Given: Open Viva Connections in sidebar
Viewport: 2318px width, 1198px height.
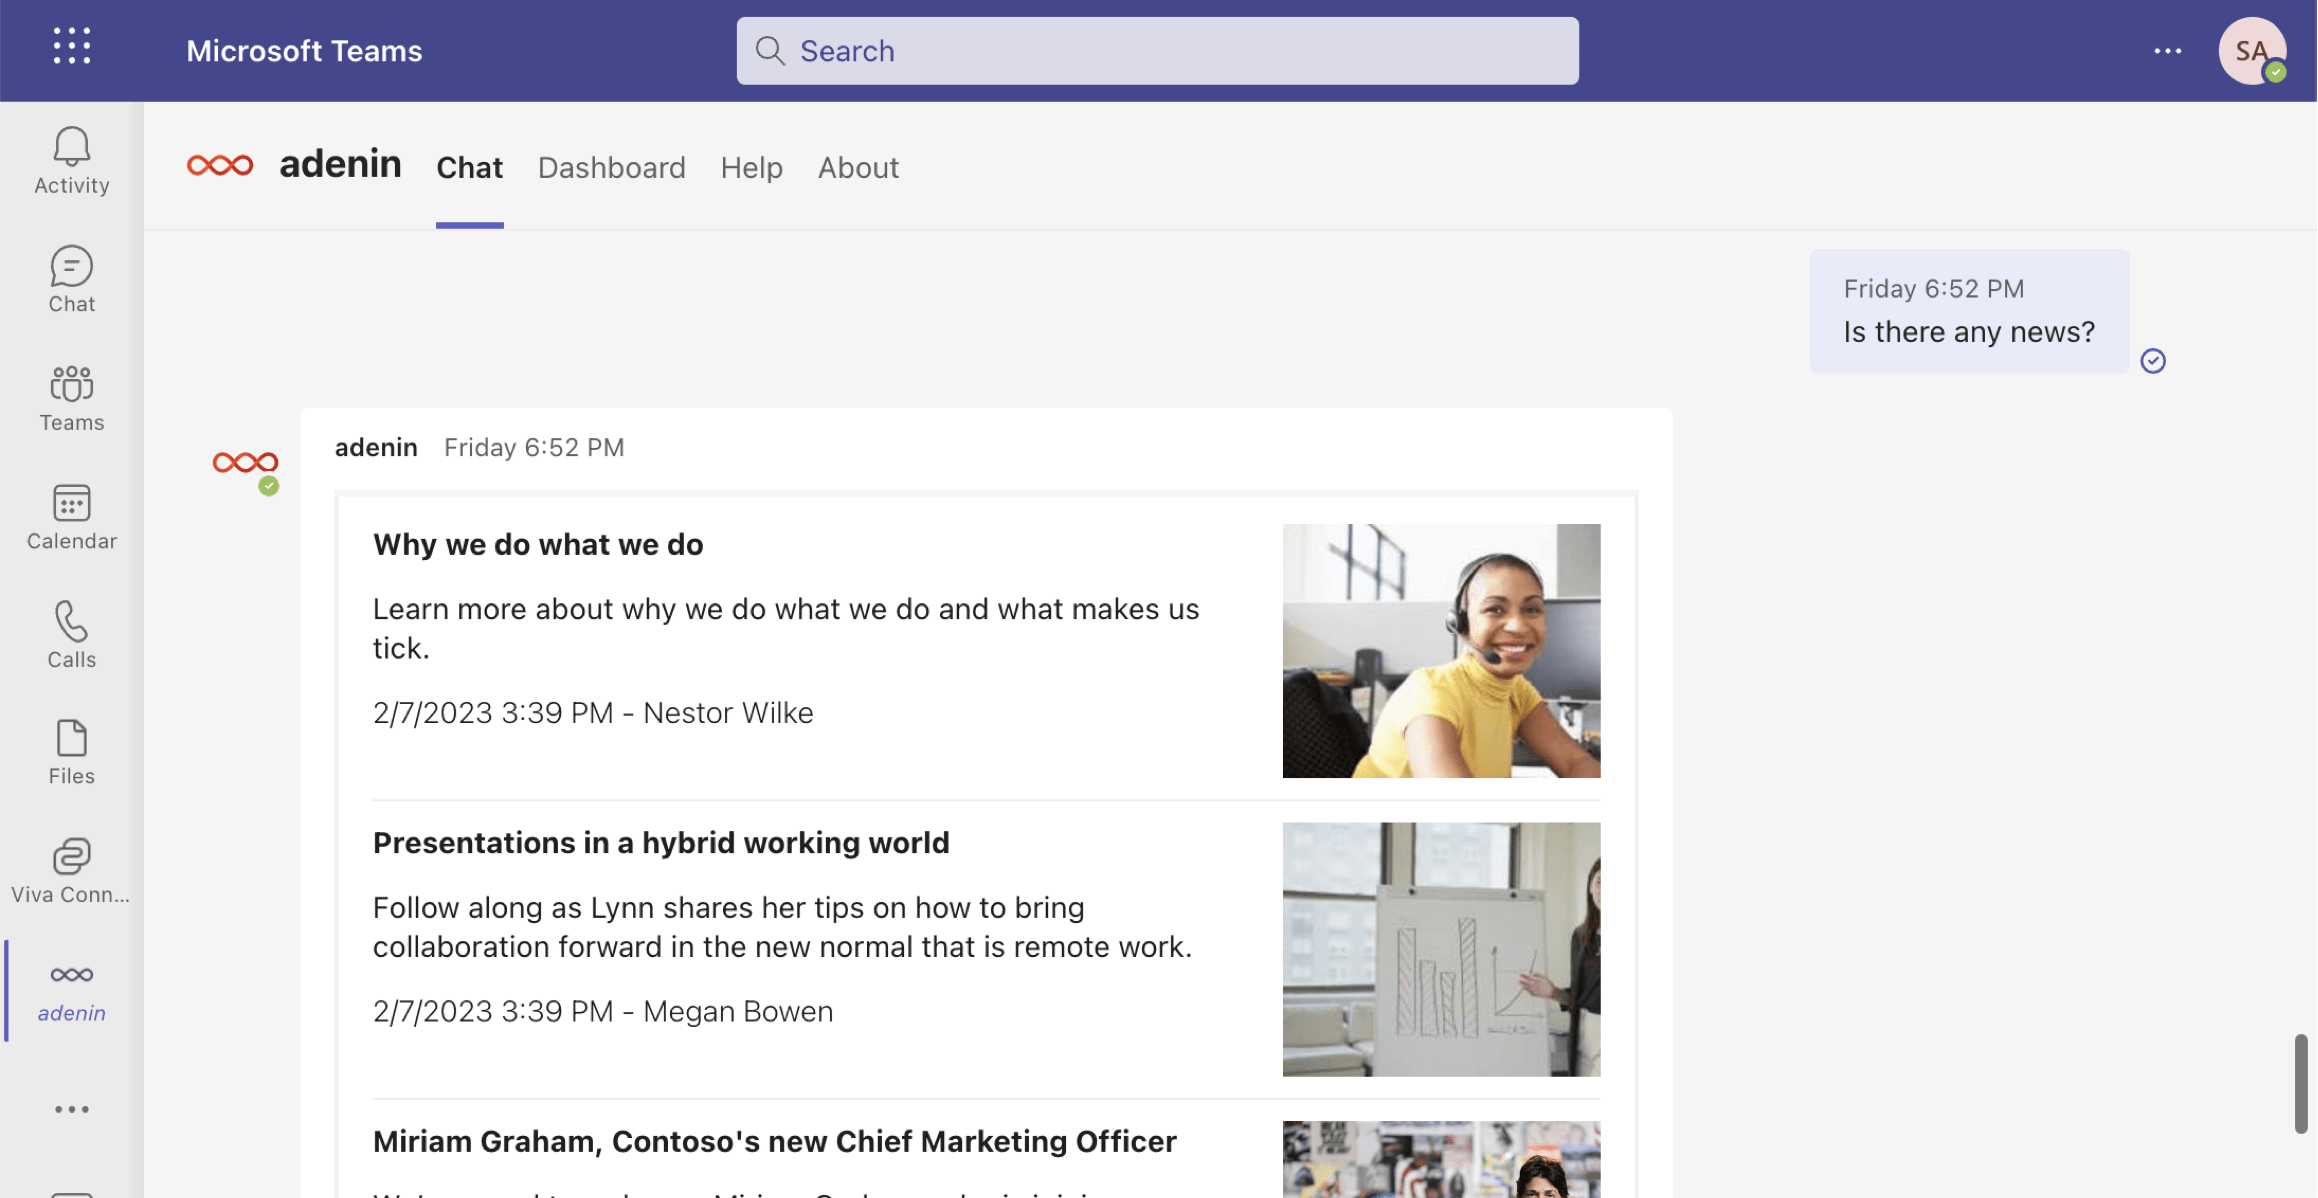Looking at the screenshot, I should (72, 871).
